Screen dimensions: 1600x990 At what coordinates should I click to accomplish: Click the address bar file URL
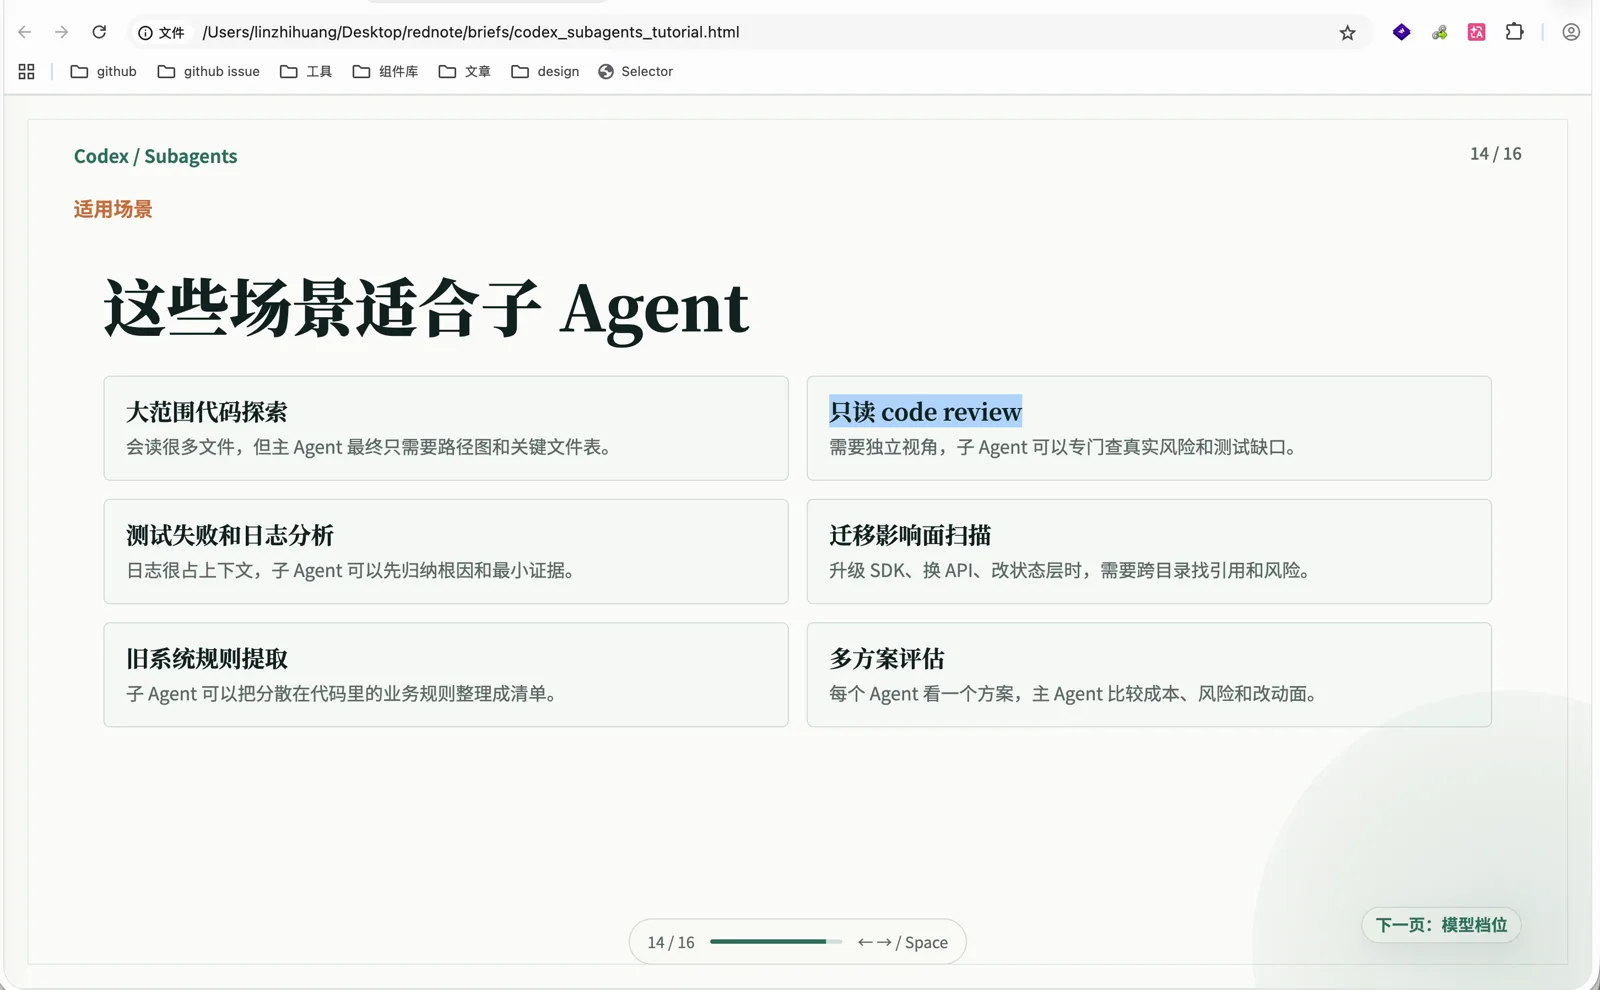point(471,32)
